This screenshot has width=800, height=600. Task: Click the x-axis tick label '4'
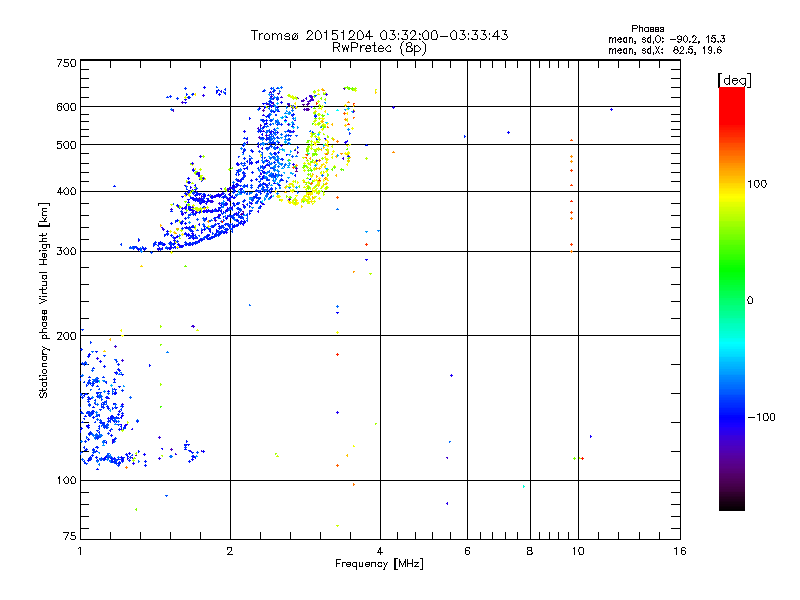click(x=380, y=551)
